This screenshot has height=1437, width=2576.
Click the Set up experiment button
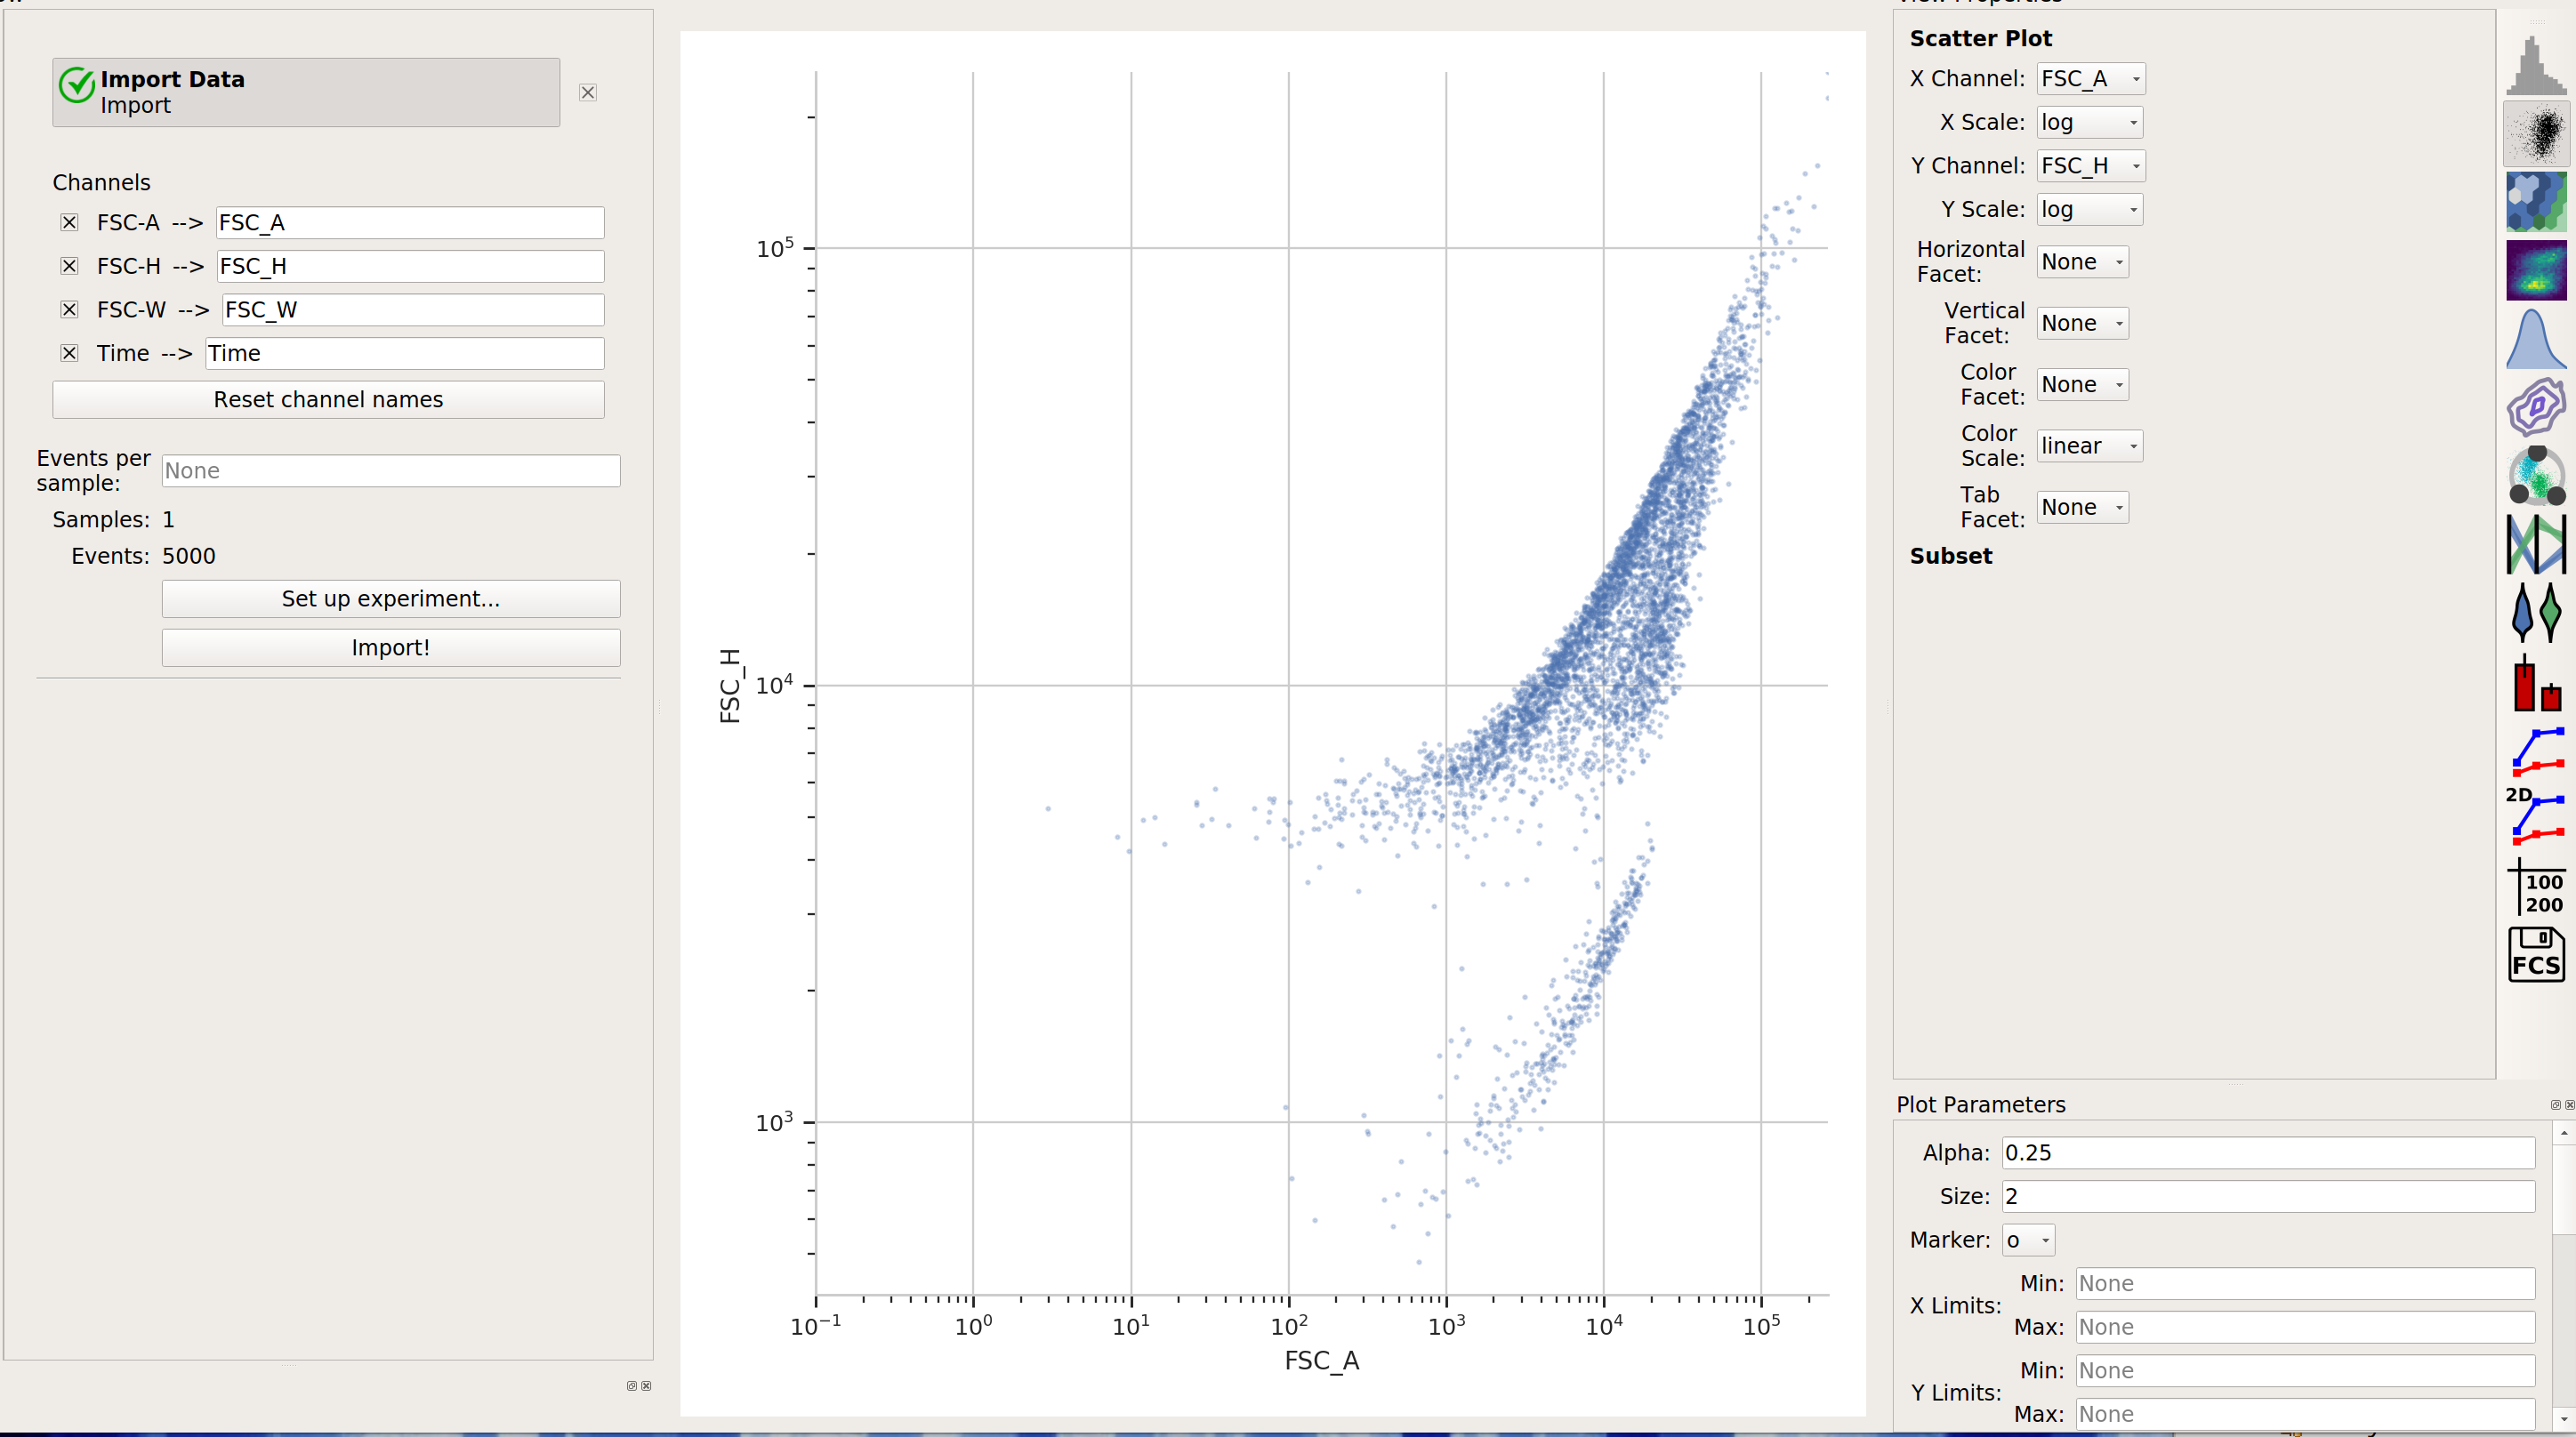click(391, 599)
